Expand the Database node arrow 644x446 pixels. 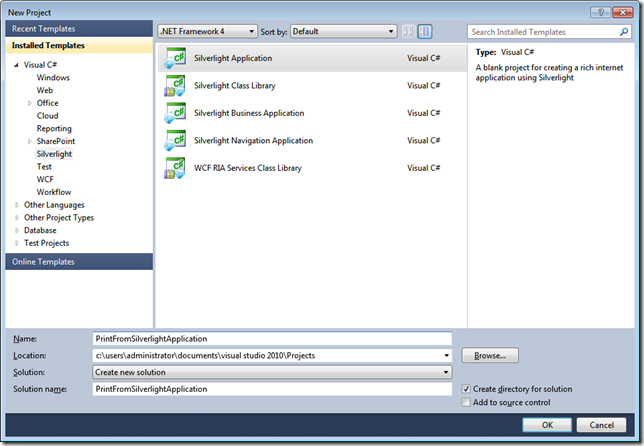pyautogui.click(x=17, y=230)
